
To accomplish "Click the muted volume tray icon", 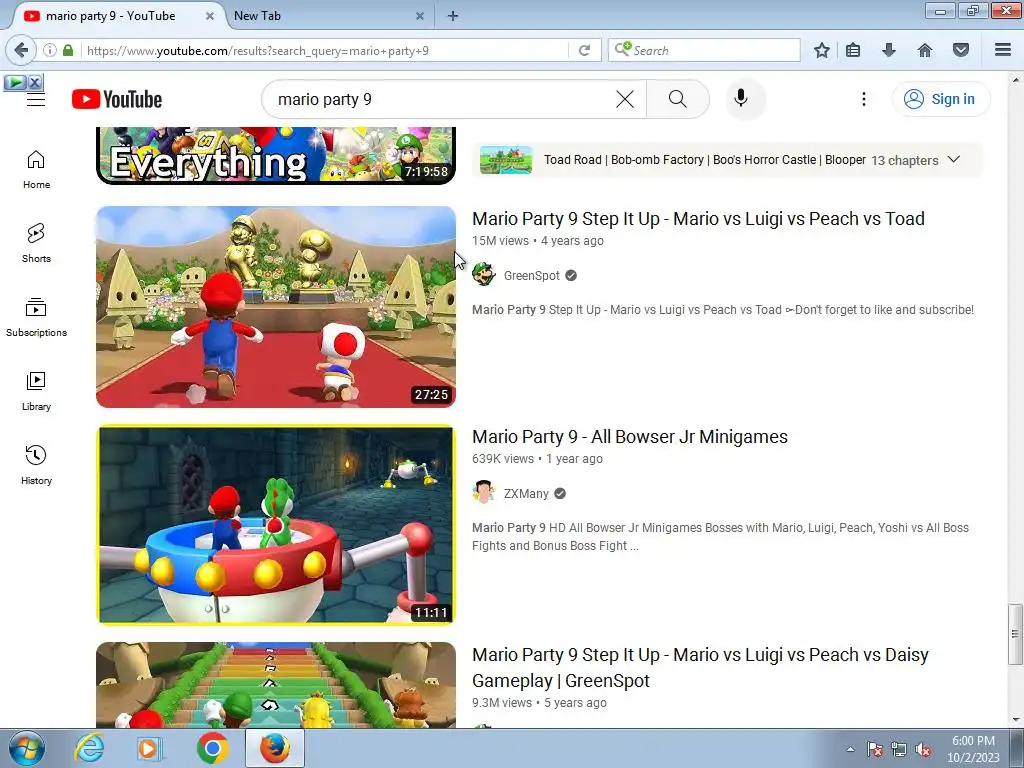I will [923, 750].
